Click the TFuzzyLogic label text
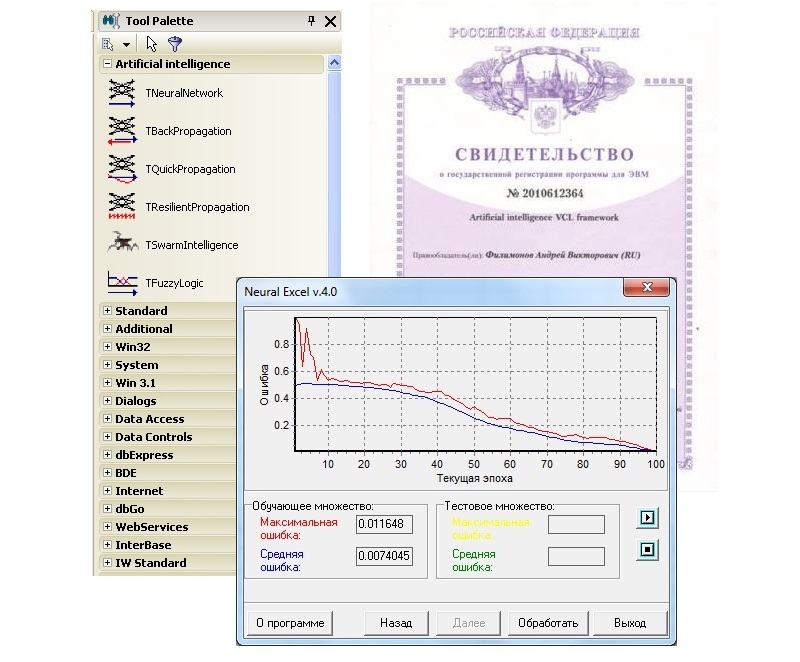This screenshot has height=662, width=800. (x=174, y=283)
